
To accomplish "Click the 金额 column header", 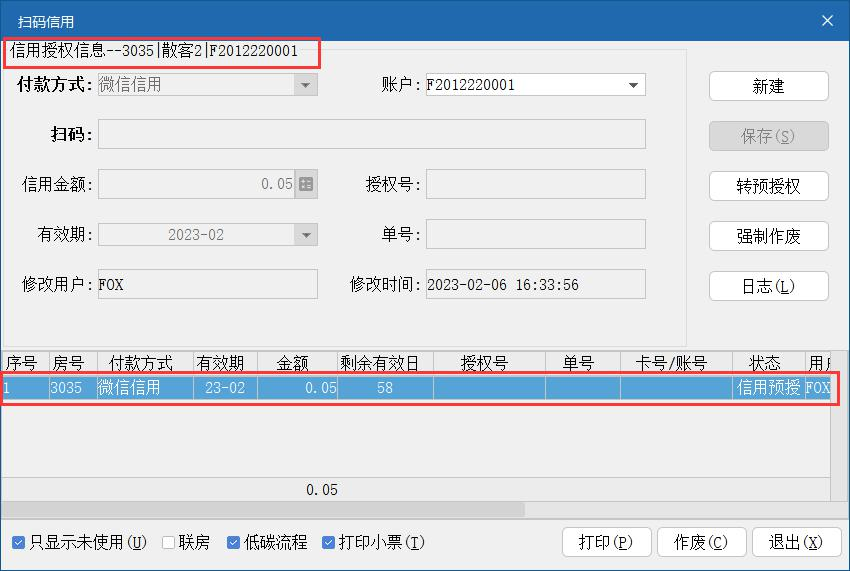I will (x=297, y=363).
